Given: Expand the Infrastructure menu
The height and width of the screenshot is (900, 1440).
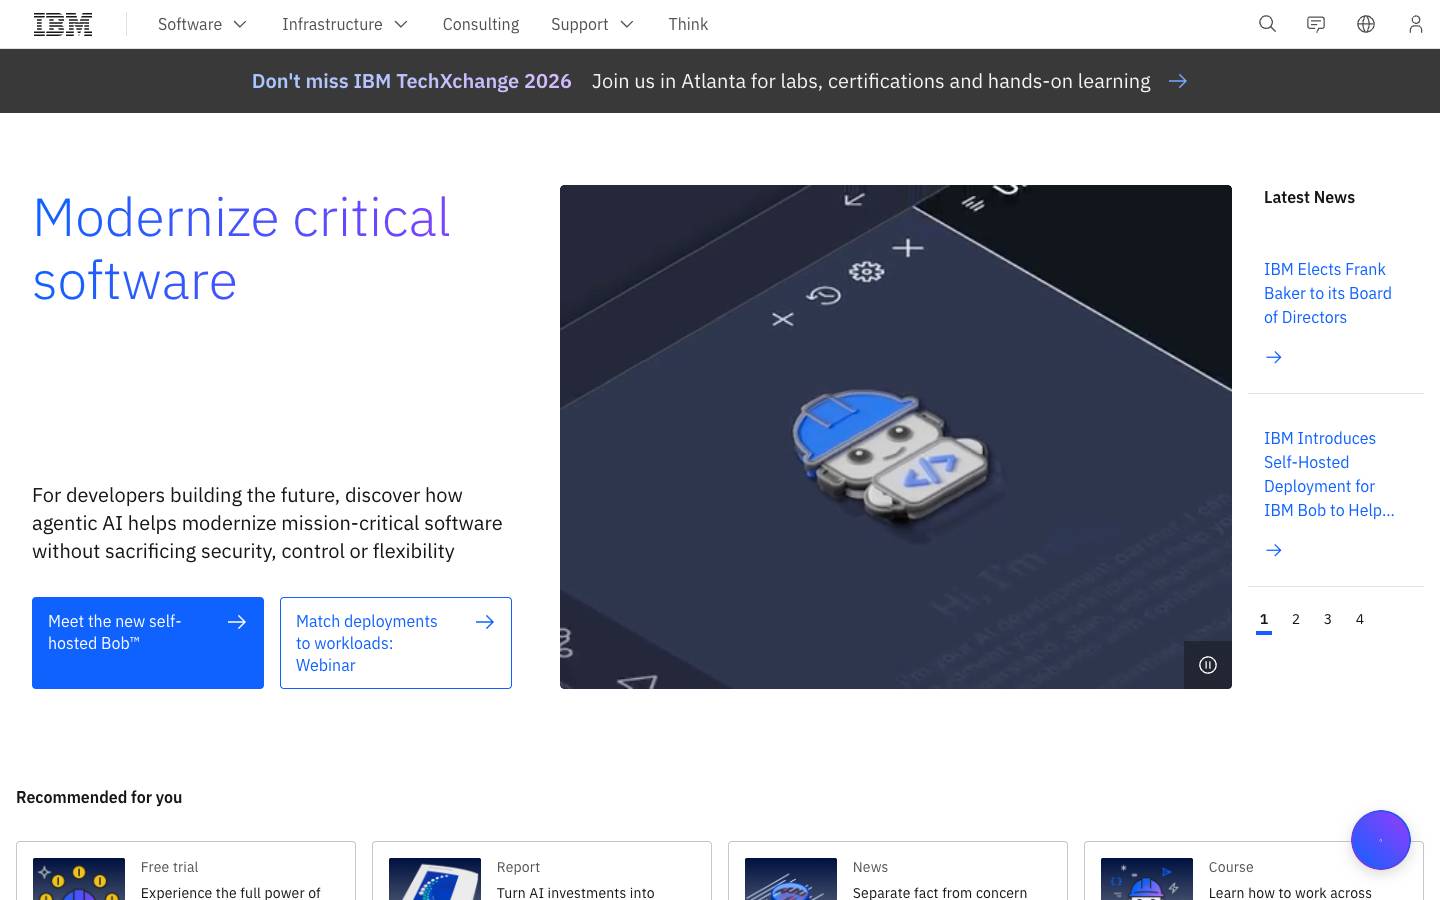Looking at the screenshot, I should pos(345,24).
